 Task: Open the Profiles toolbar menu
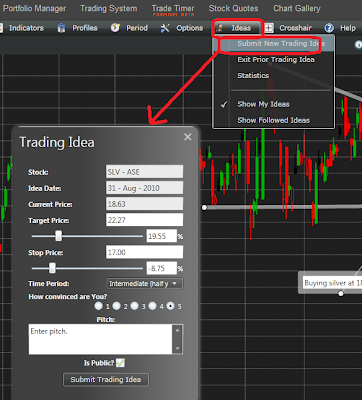pyautogui.click(x=85, y=28)
